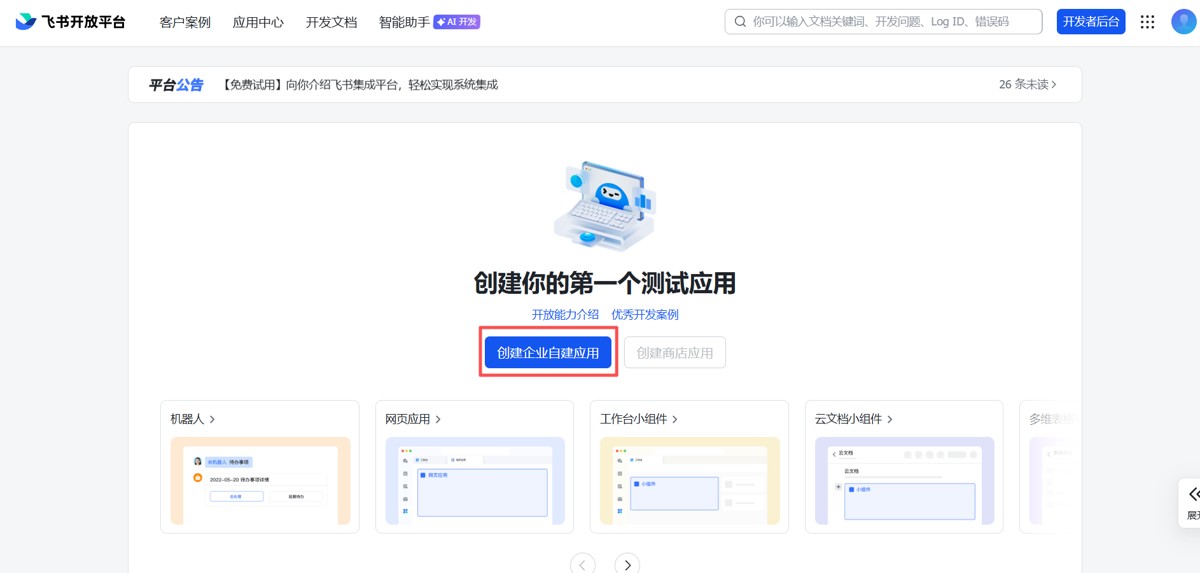
Task: Expand 云文档小组件 category
Action: 854,419
